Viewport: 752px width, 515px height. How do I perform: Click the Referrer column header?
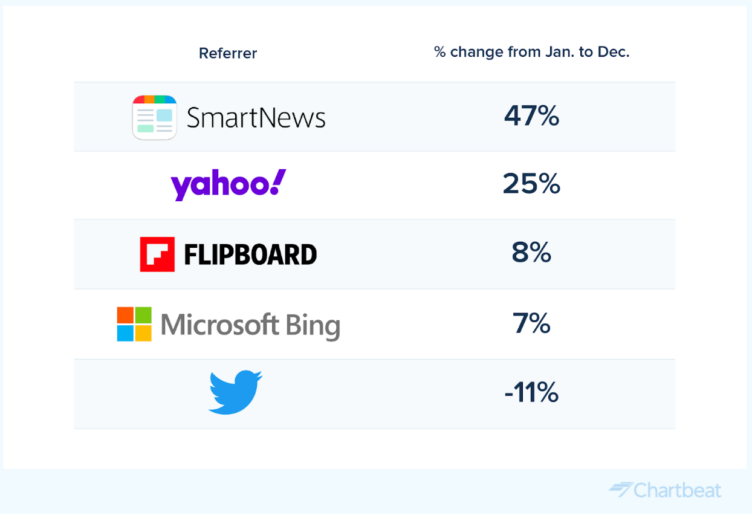228,53
